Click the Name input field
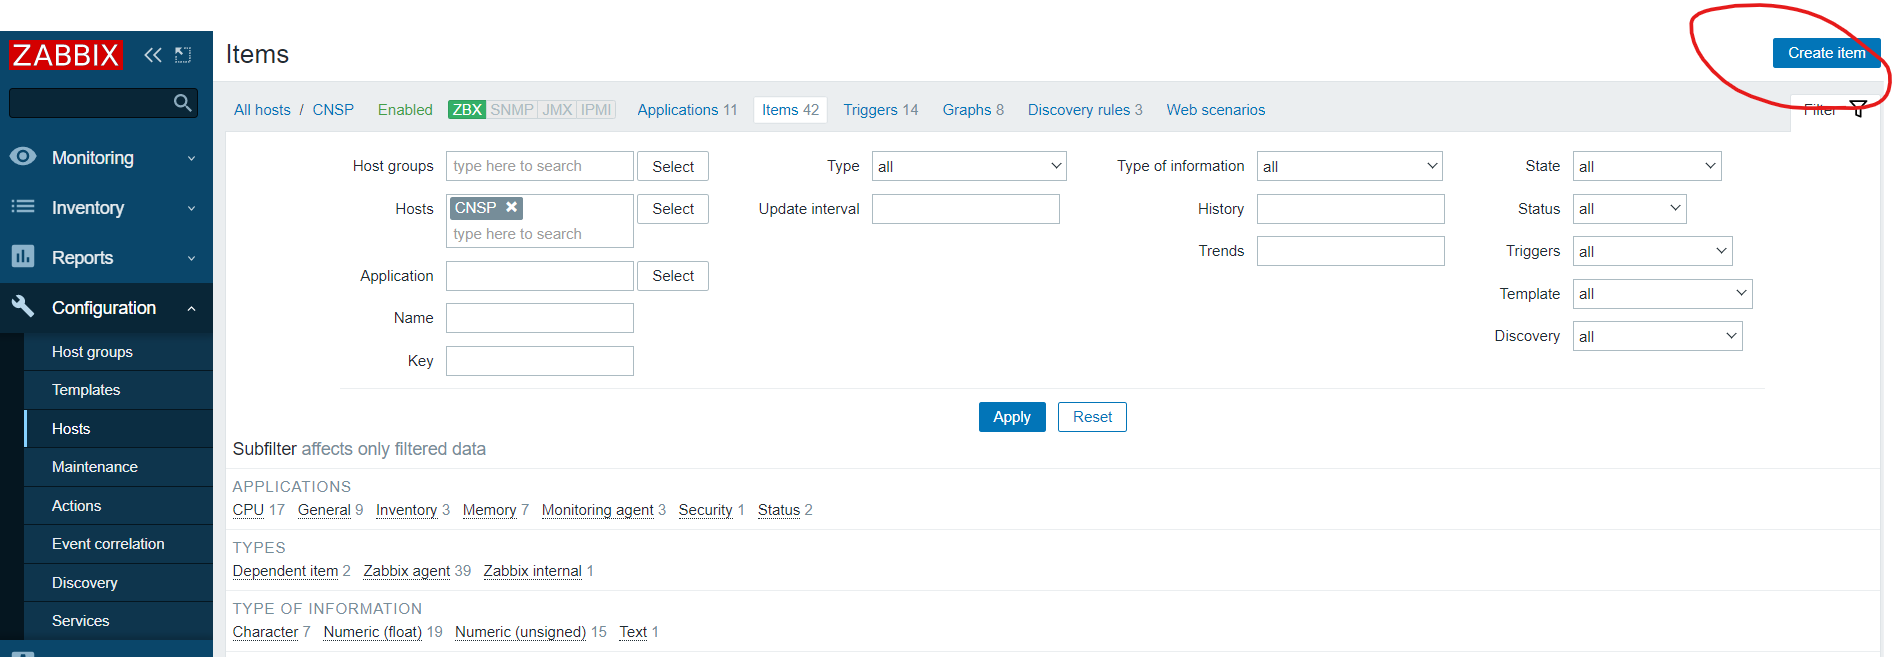1893x657 pixels. coord(540,318)
